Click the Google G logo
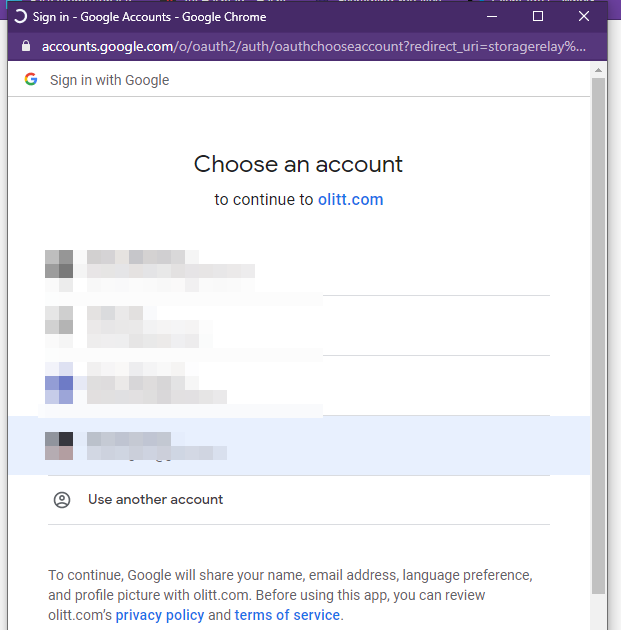 [x=31, y=79]
